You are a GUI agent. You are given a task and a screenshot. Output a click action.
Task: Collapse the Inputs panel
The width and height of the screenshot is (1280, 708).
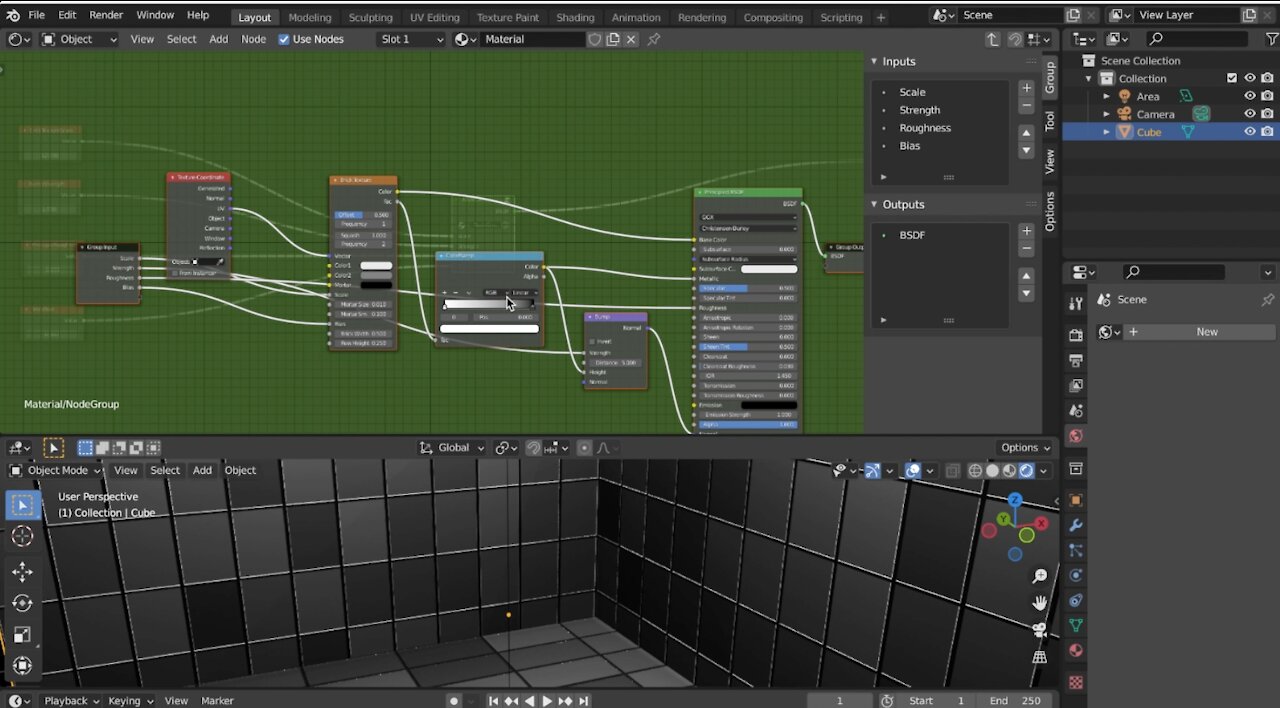click(x=874, y=62)
